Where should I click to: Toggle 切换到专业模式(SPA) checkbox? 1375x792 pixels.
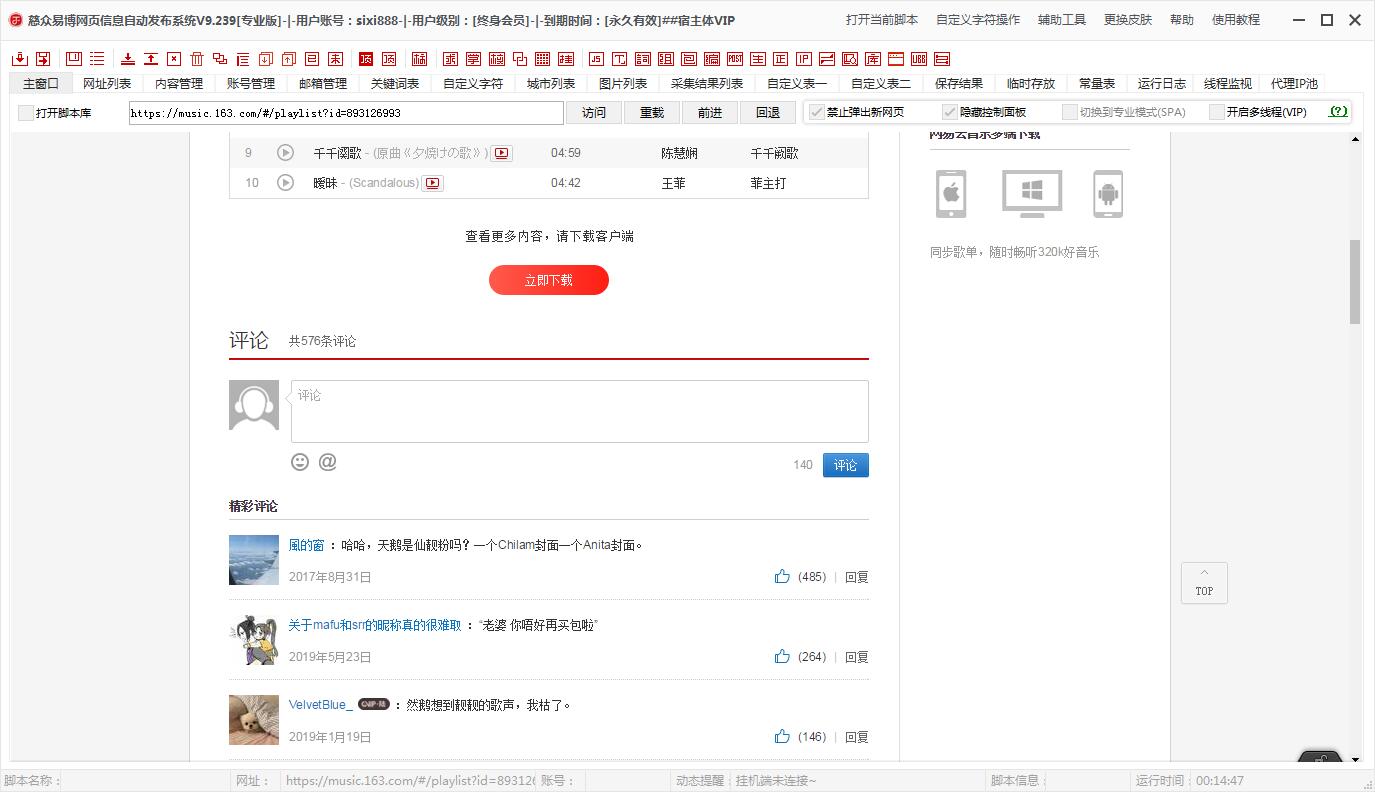coord(1070,112)
